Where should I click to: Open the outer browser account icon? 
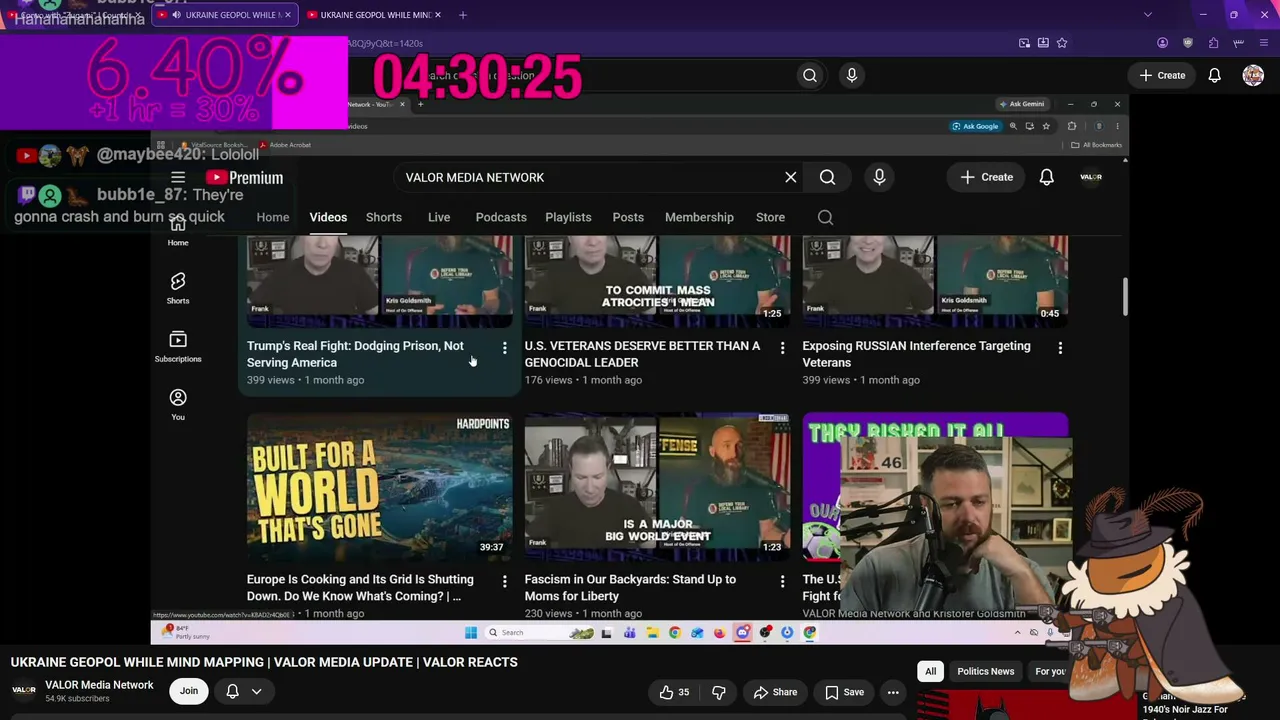click(x=1162, y=43)
